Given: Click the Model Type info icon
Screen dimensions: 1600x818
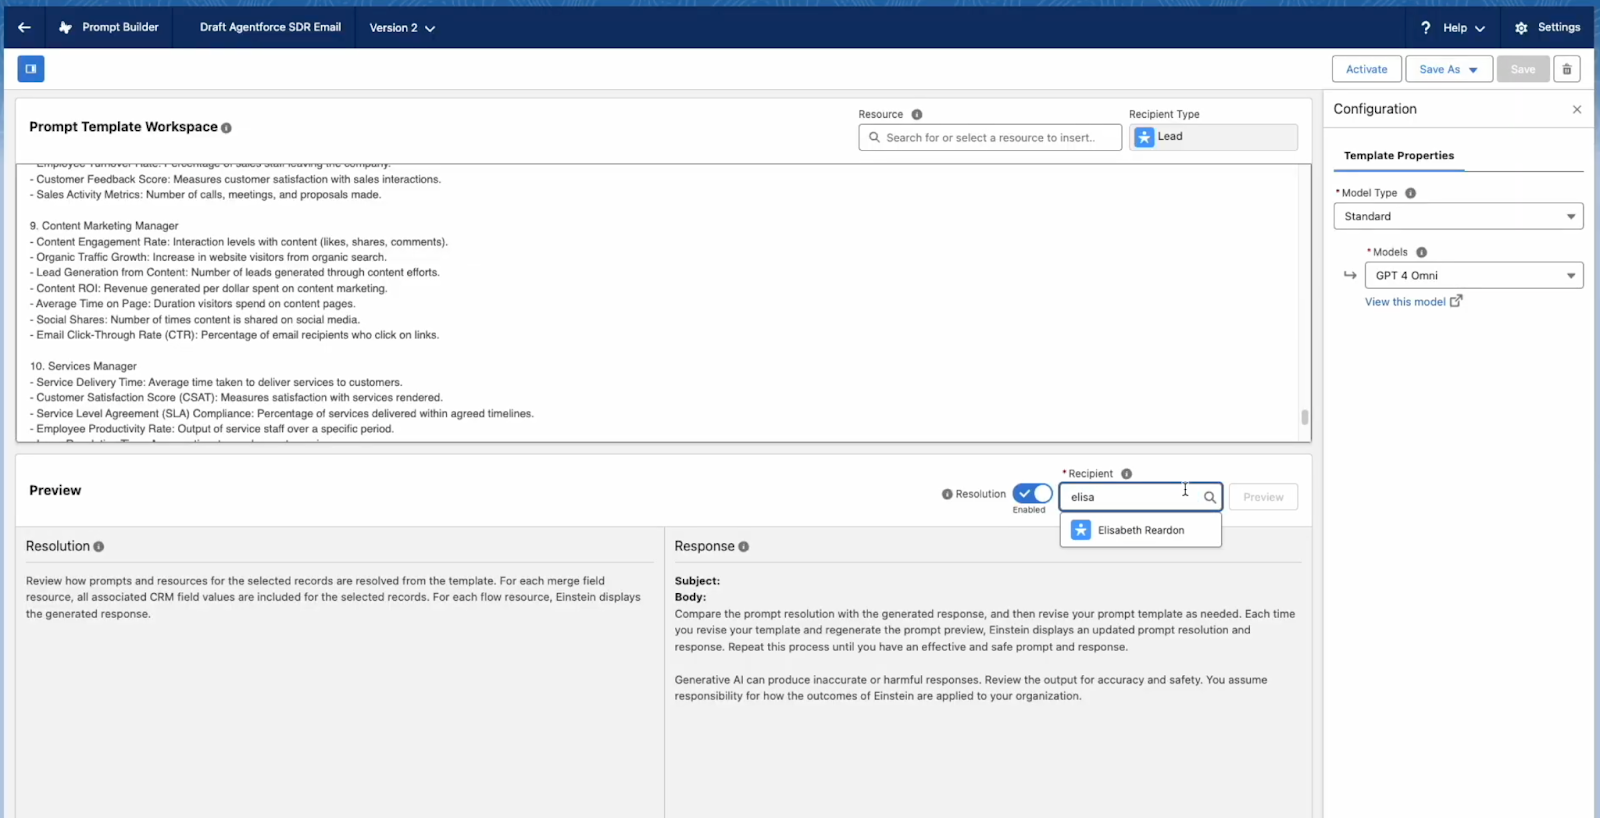Looking at the screenshot, I should 1410,193.
